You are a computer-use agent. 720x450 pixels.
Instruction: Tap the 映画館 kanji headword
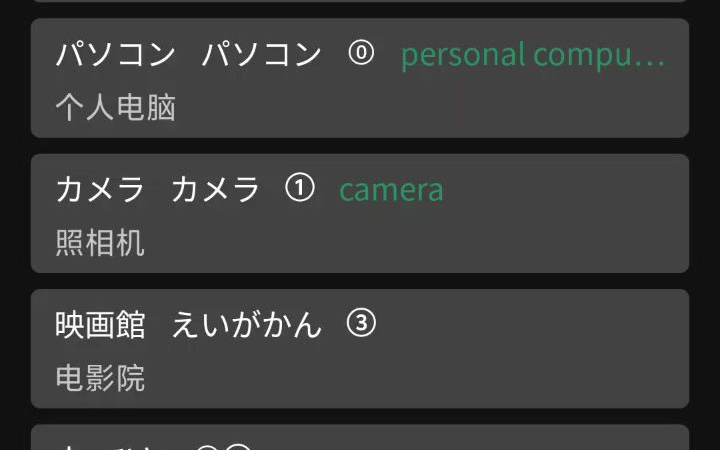pos(100,325)
